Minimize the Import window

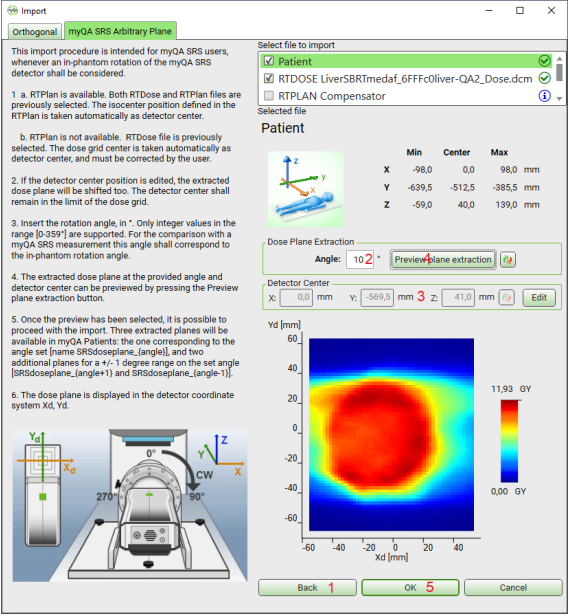(x=489, y=11)
